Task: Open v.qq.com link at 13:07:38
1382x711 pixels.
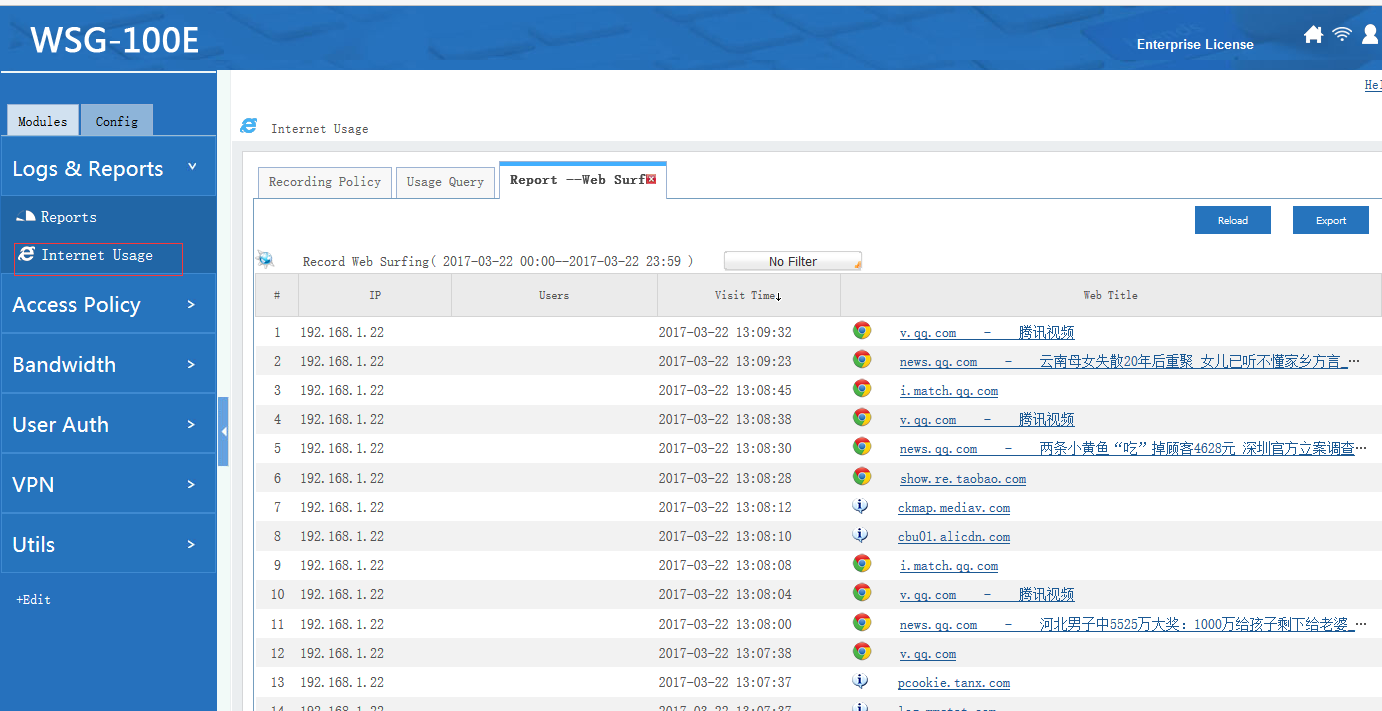Action: [928, 654]
